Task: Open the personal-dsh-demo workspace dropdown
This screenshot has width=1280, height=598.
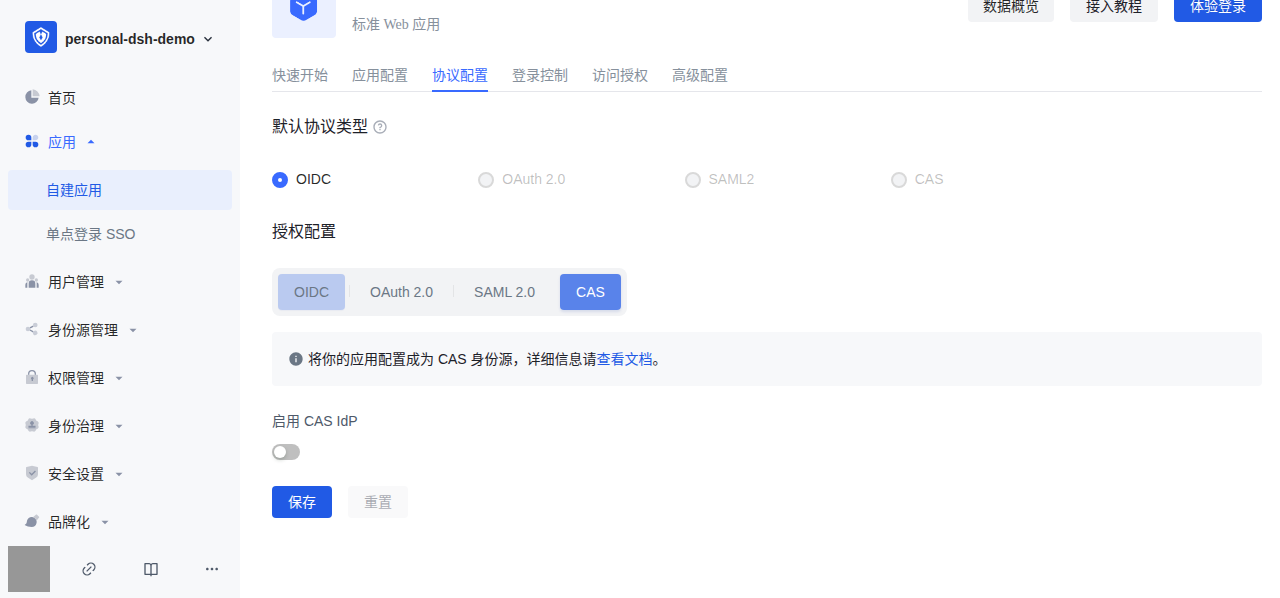Action: pyautogui.click(x=208, y=39)
